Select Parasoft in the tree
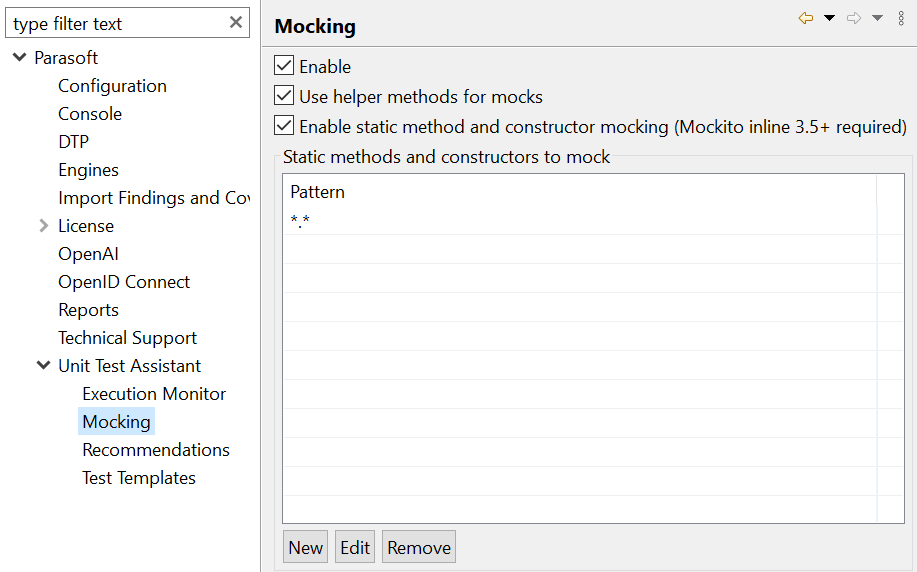 click(66, 57)
